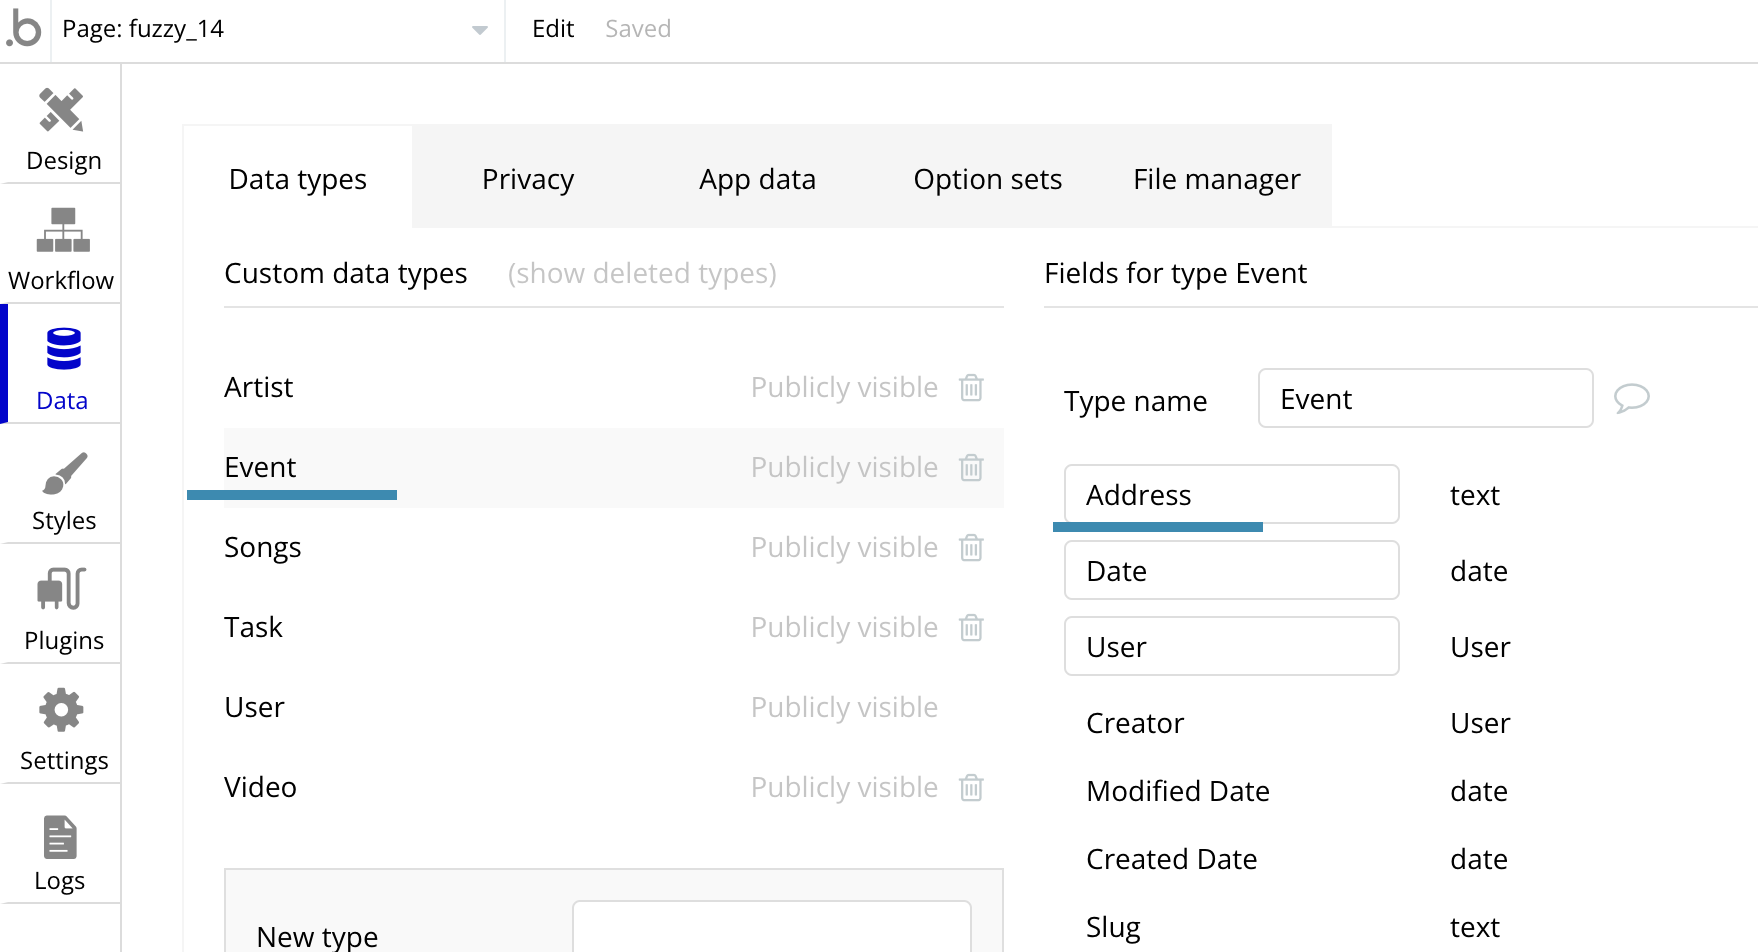
Task: Select the Task data type
Action: click(x=254, y=627)
